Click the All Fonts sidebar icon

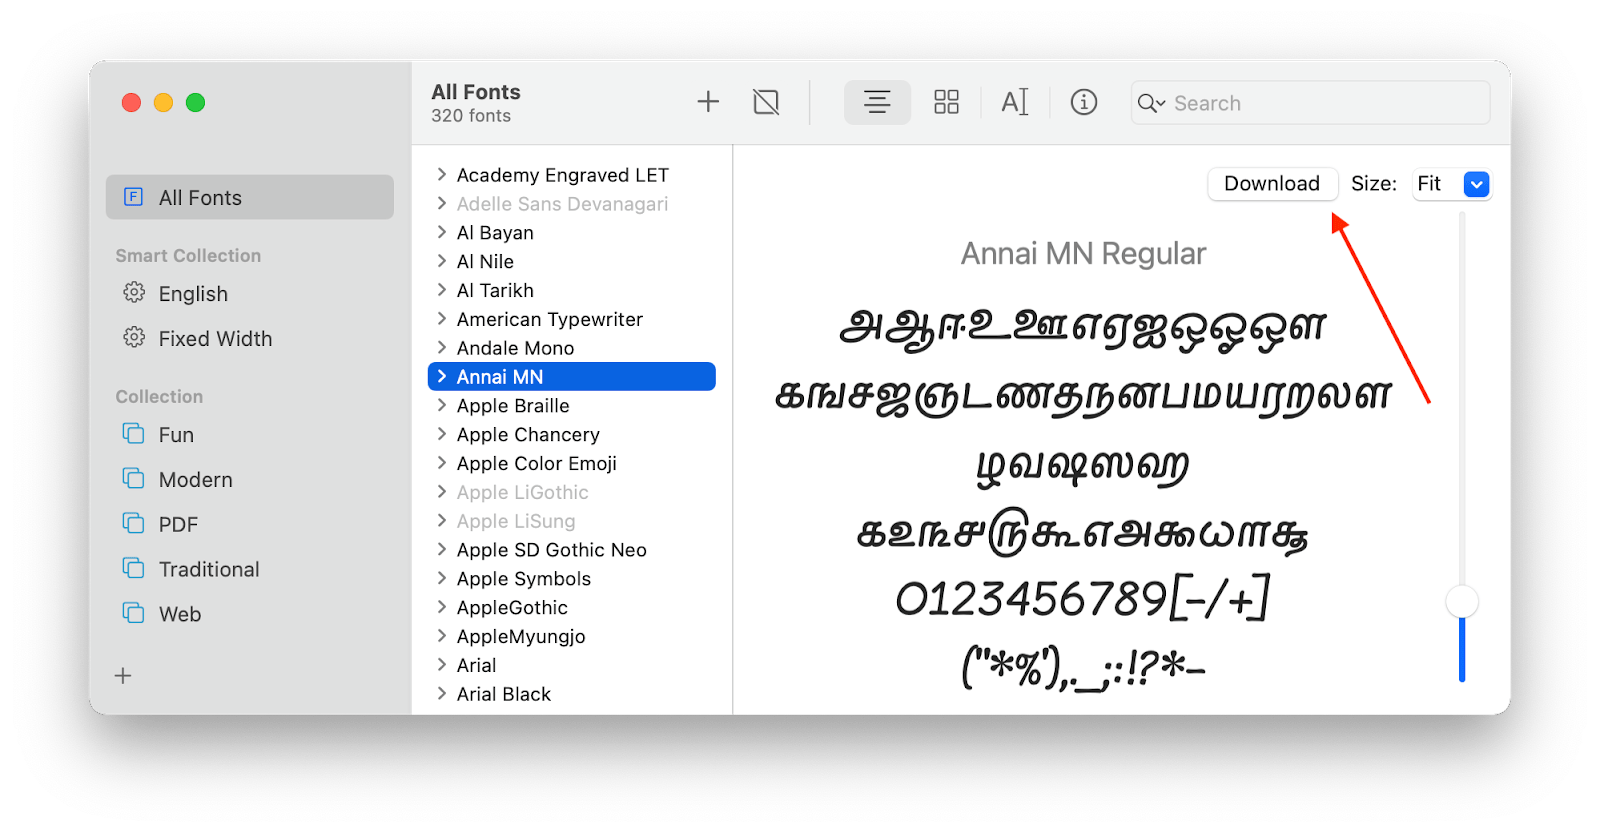pos(133,197)
